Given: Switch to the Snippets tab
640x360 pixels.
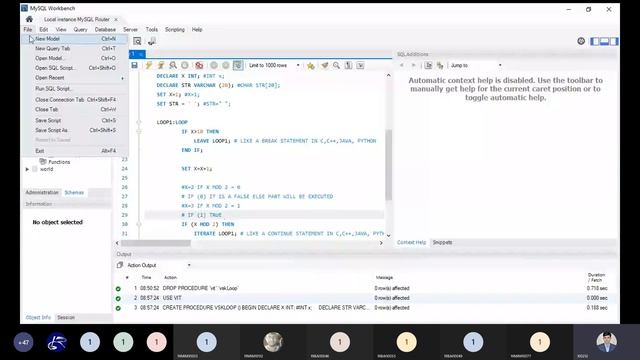Looking at the screenshot, I should pyautogui.click(x=442, y=242).
